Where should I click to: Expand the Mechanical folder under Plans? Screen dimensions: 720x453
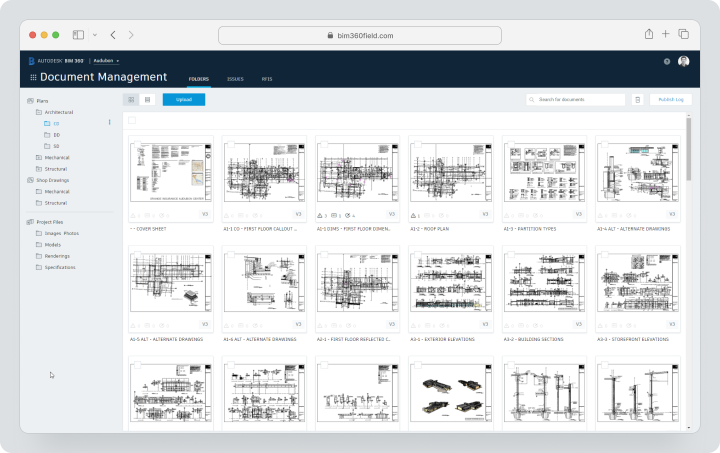(39, 157)
